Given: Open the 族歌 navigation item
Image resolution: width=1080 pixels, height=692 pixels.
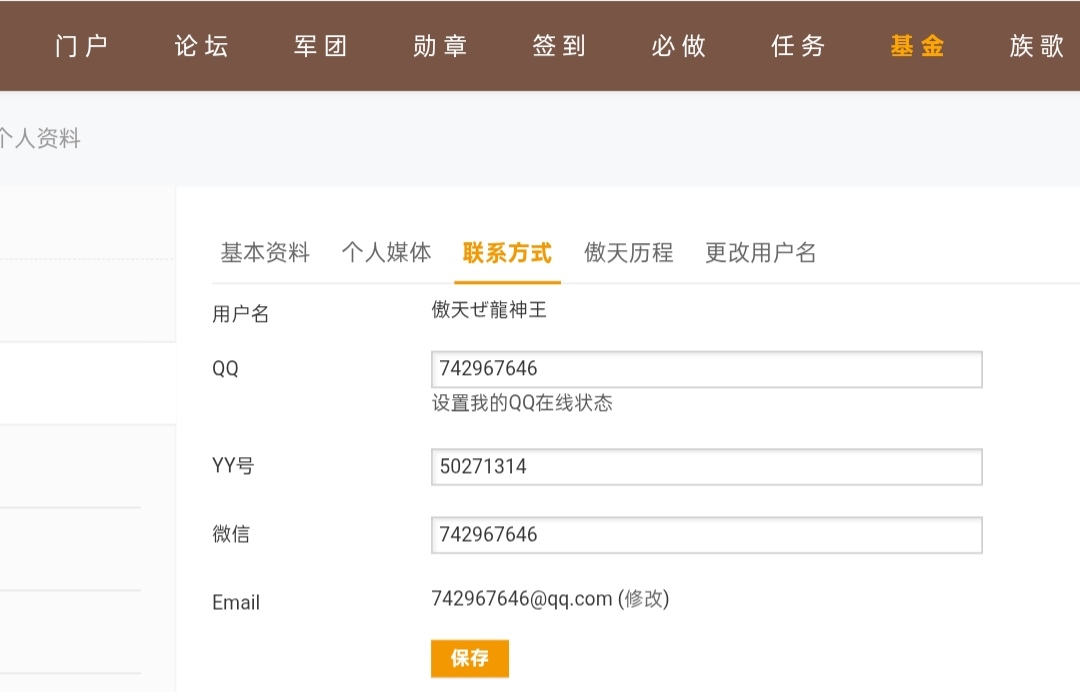Looking at the screenshot, I should click(1037, 46).
